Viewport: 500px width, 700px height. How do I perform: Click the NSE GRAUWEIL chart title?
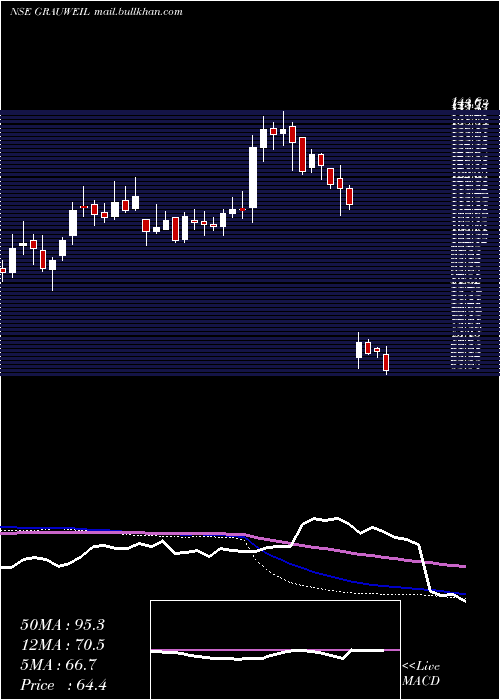(96, 12)
